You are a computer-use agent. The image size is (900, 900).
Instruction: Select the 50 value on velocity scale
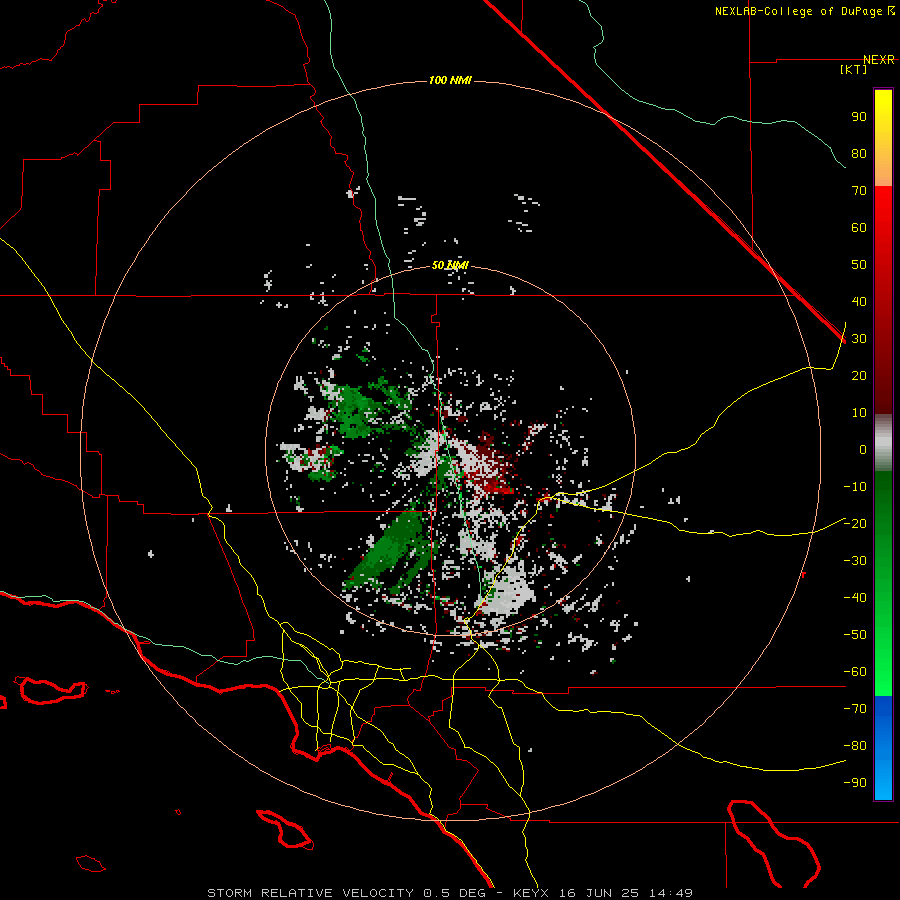(859, 265)
